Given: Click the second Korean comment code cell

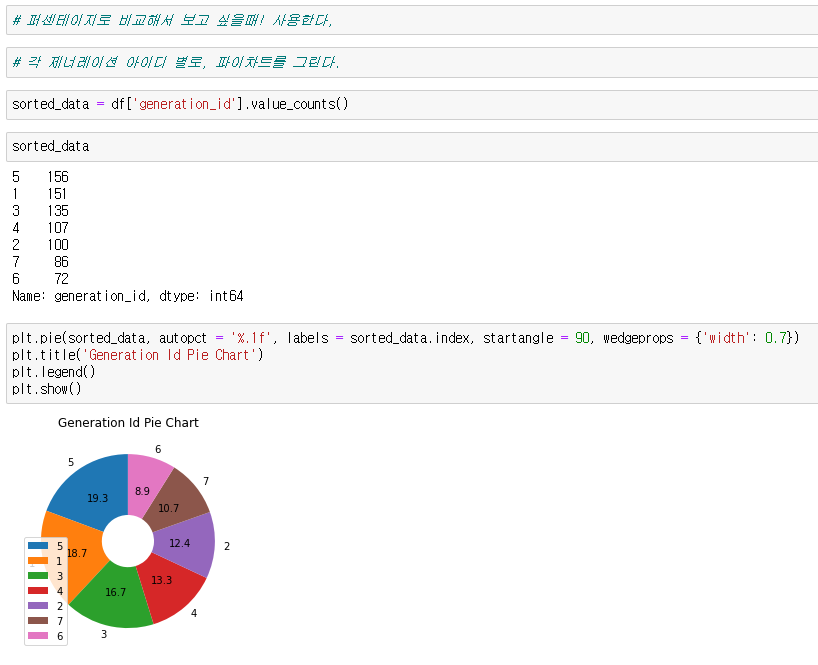Looking at the screenshot, I should click(x=412, y=62).
